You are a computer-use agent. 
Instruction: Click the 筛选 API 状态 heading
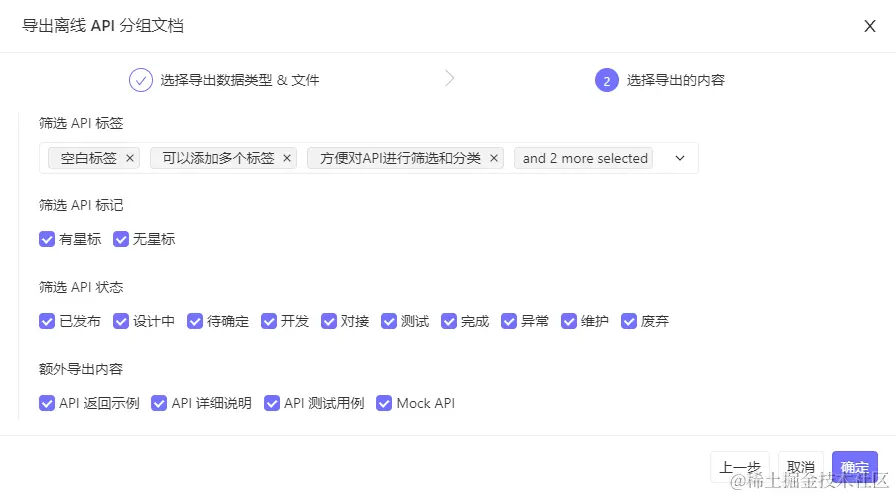tap(81, 287)
